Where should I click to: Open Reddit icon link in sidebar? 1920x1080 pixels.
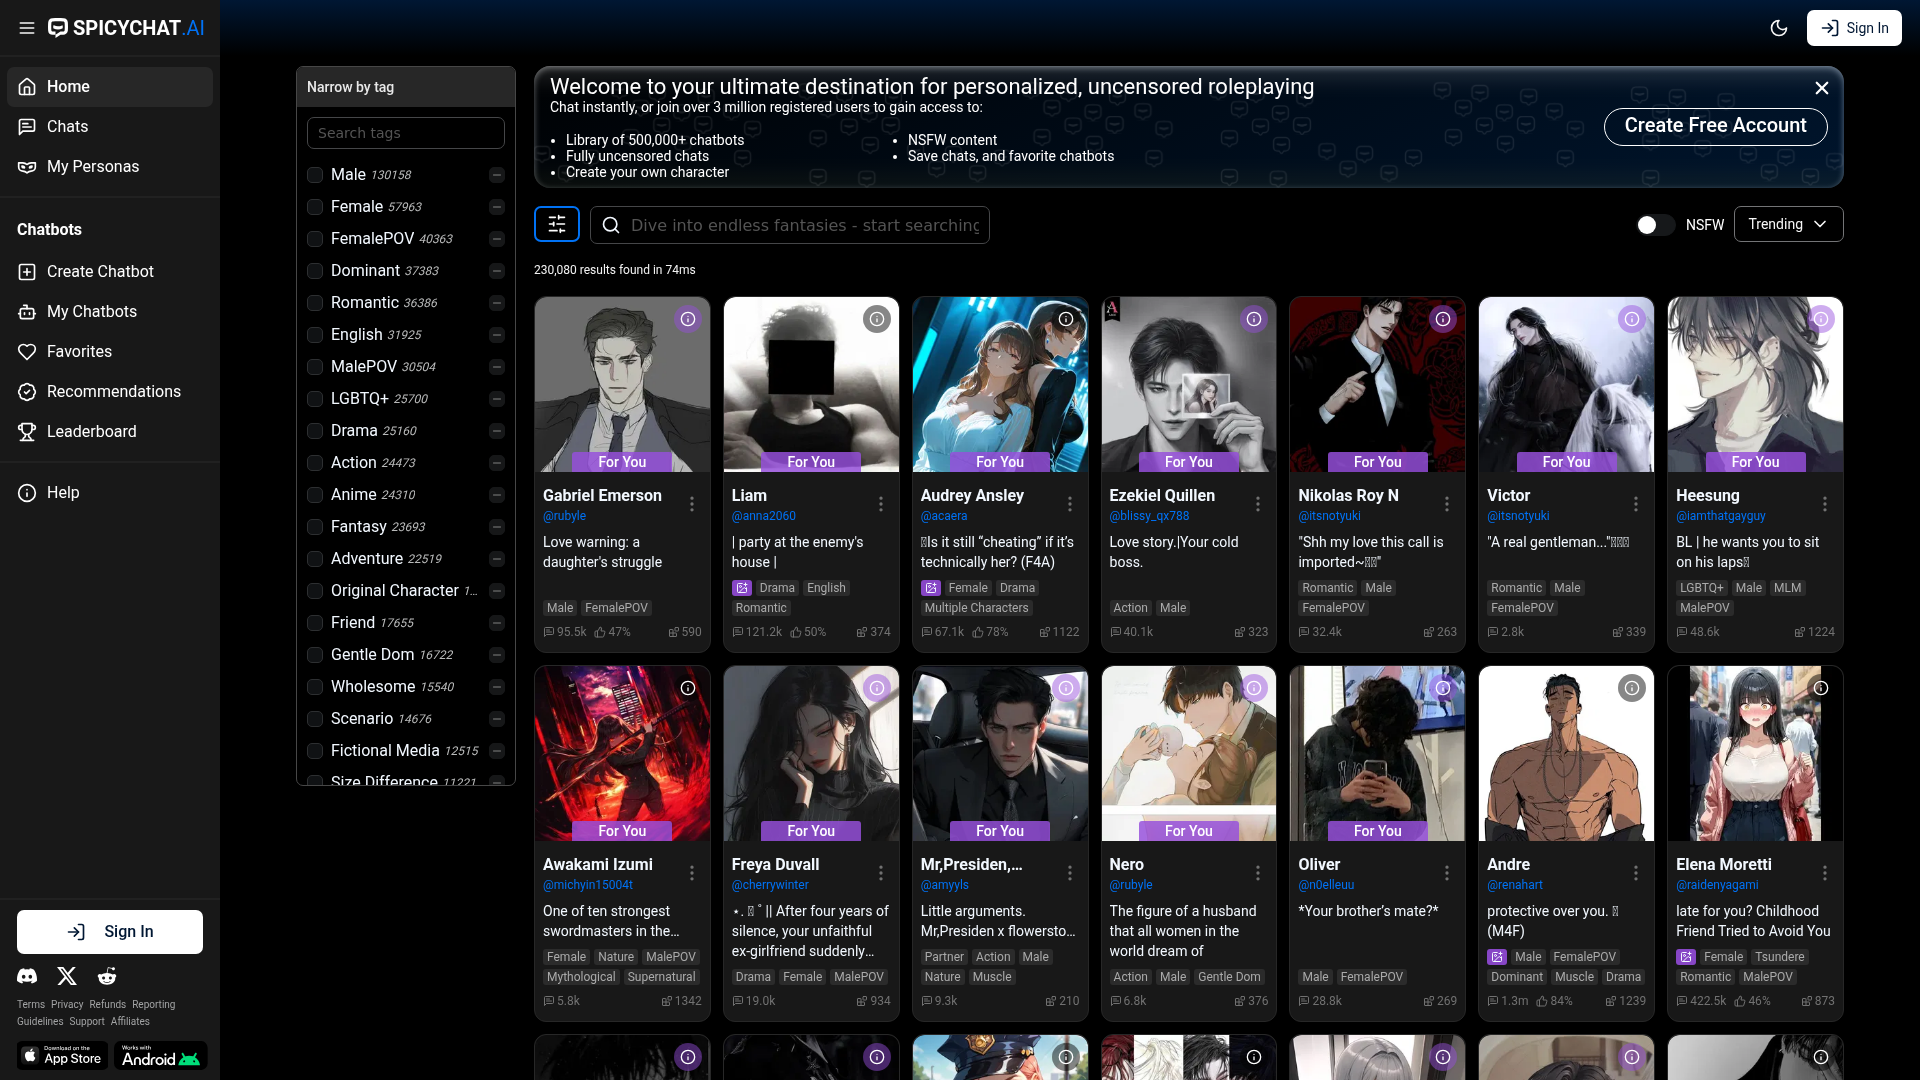(x=107, y=976)
